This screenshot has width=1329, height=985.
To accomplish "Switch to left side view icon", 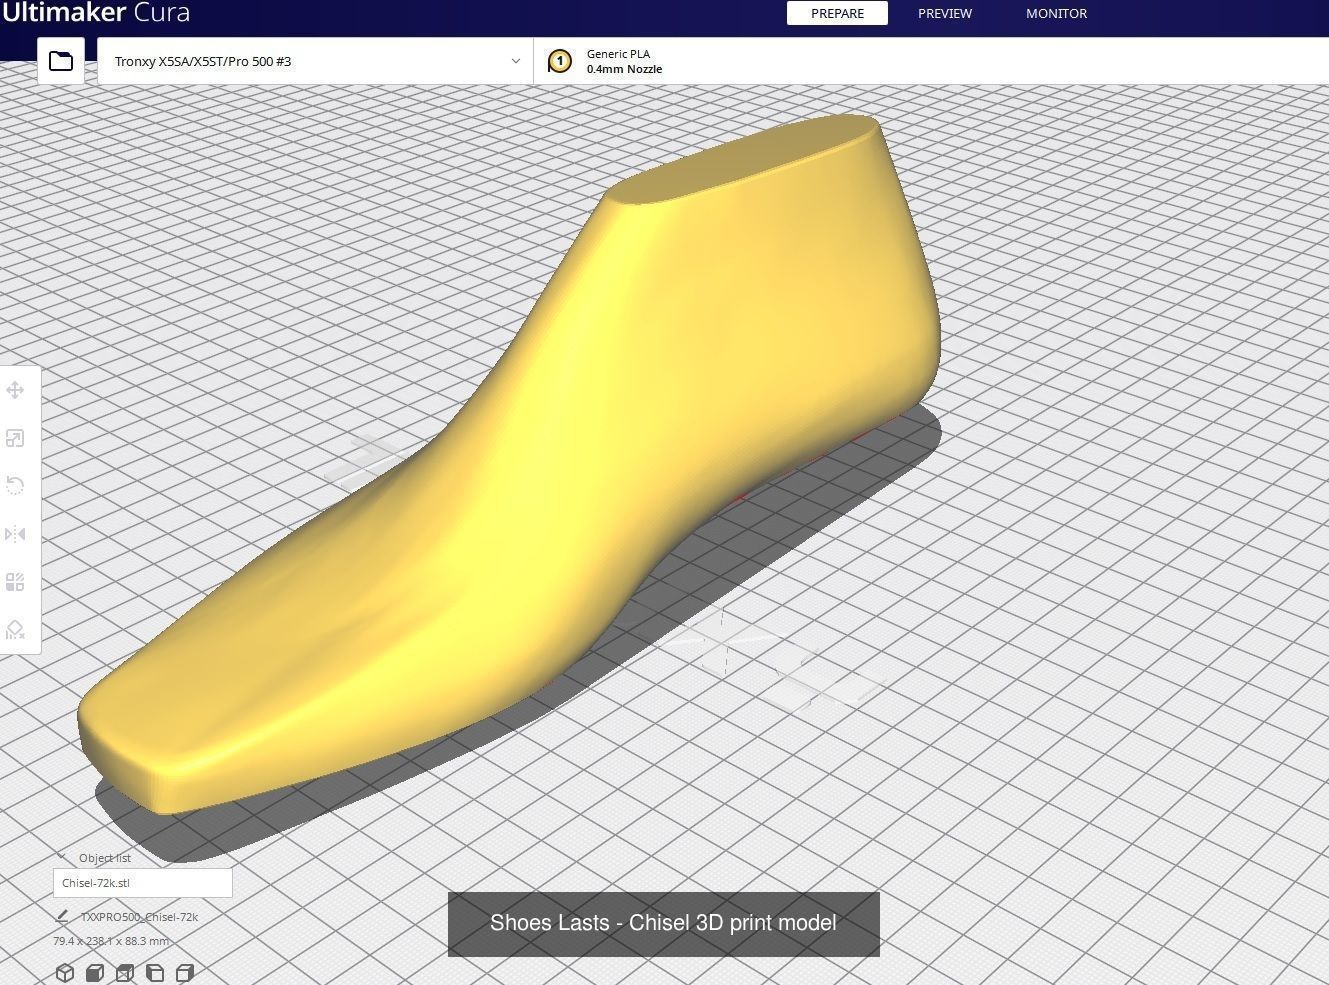I will pos(155,973).
